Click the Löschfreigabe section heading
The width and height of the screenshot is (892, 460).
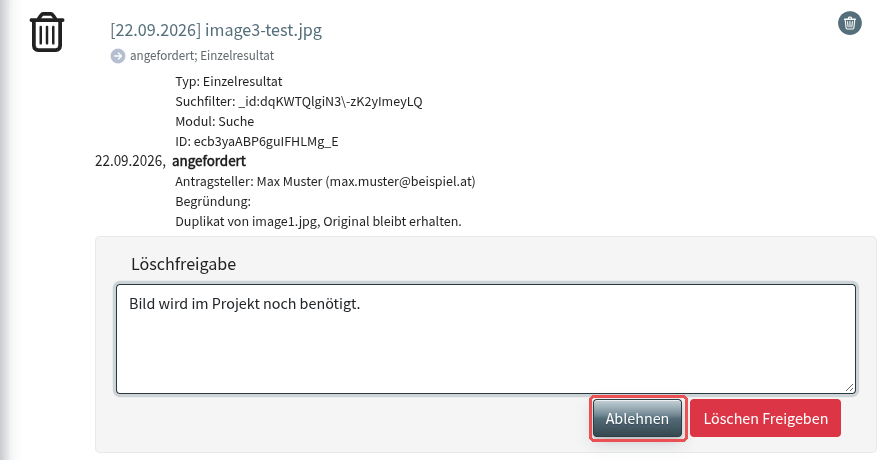pos(183,264)
